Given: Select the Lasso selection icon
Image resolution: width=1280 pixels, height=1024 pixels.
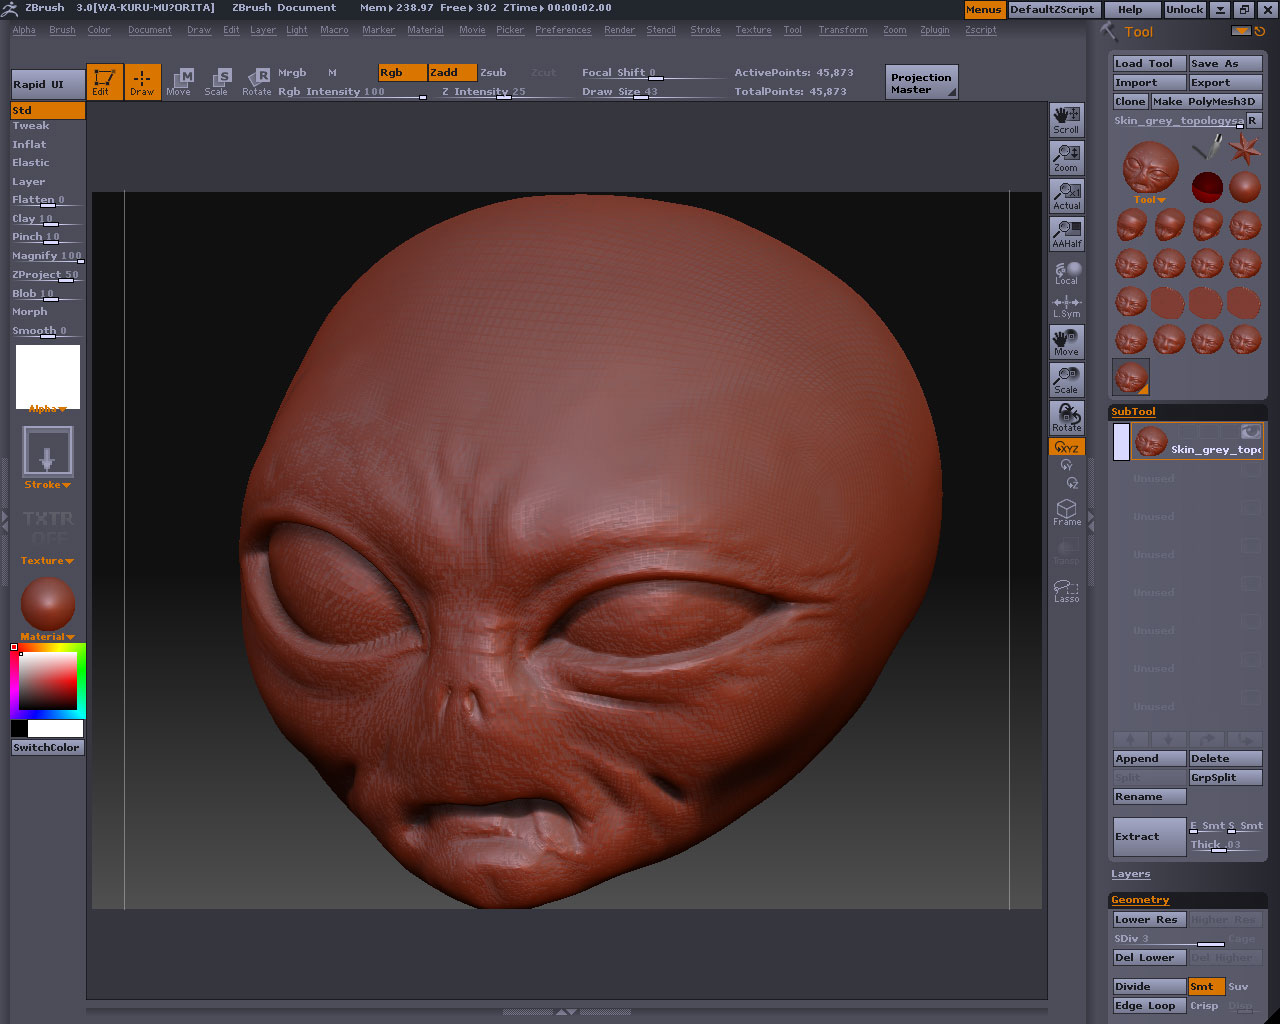Looking at the screenshot, I should point(1066,591).
